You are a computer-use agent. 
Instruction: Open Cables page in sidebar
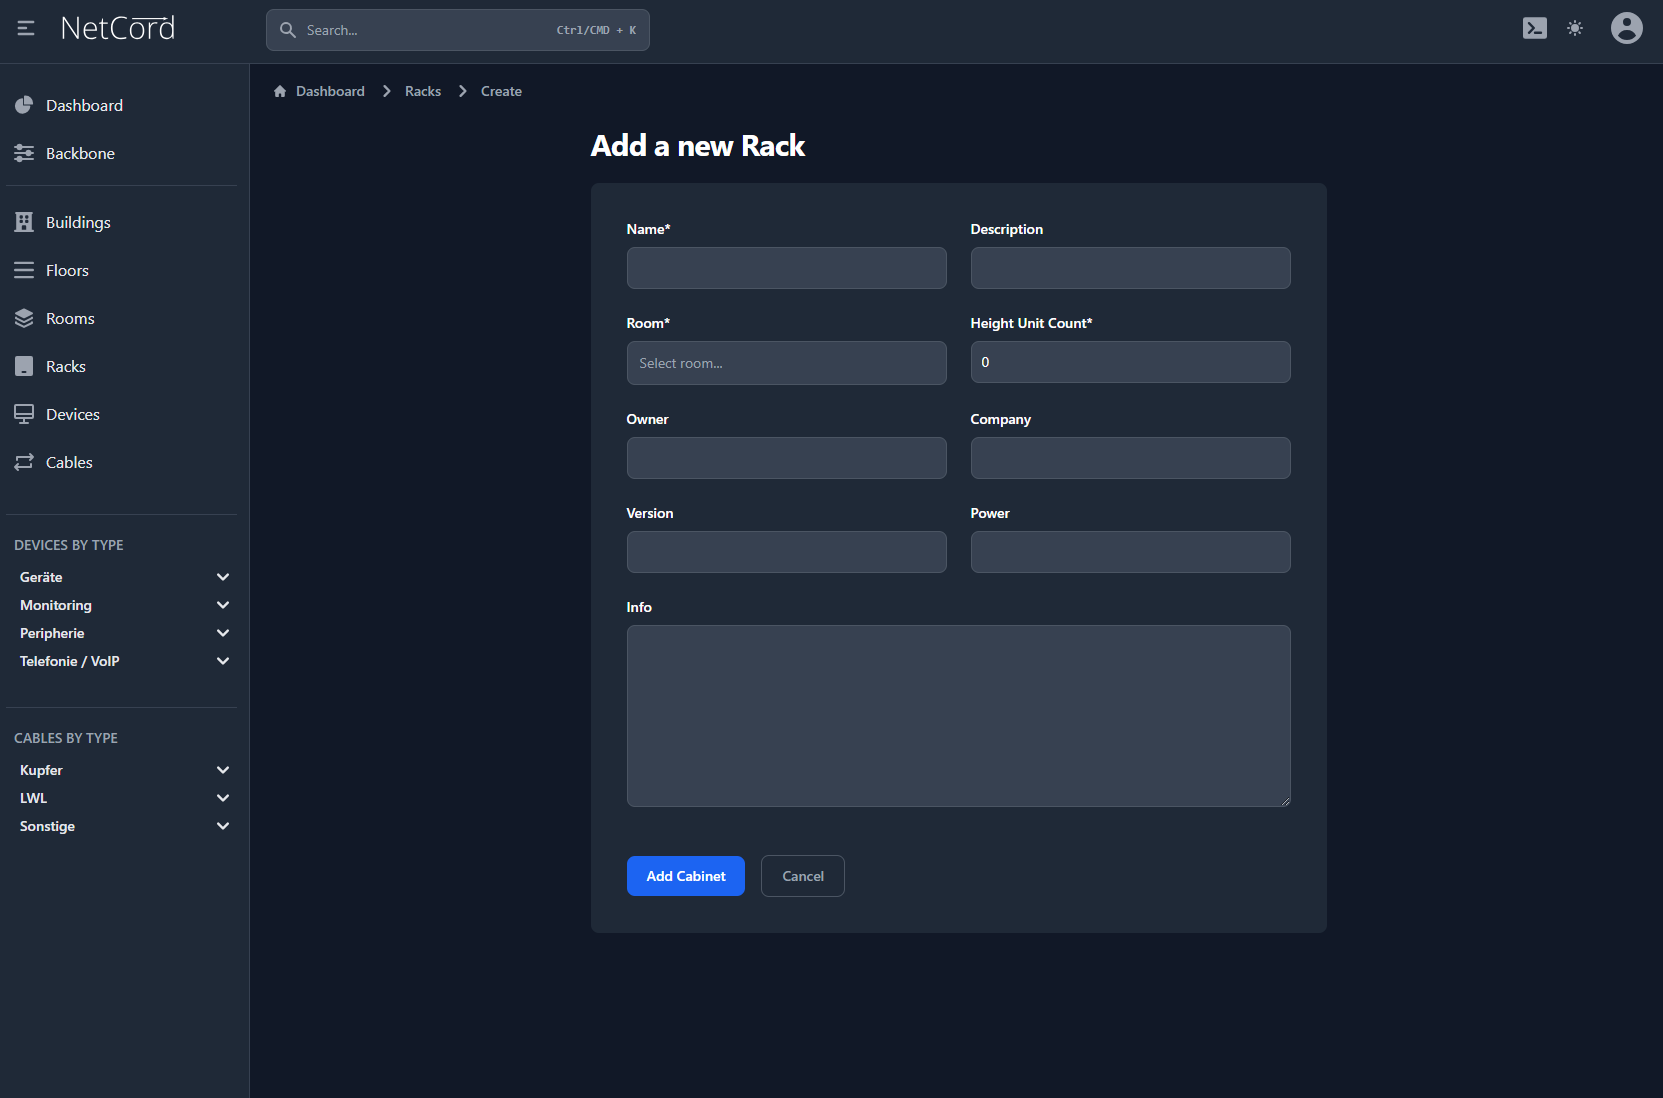point(69,463)
